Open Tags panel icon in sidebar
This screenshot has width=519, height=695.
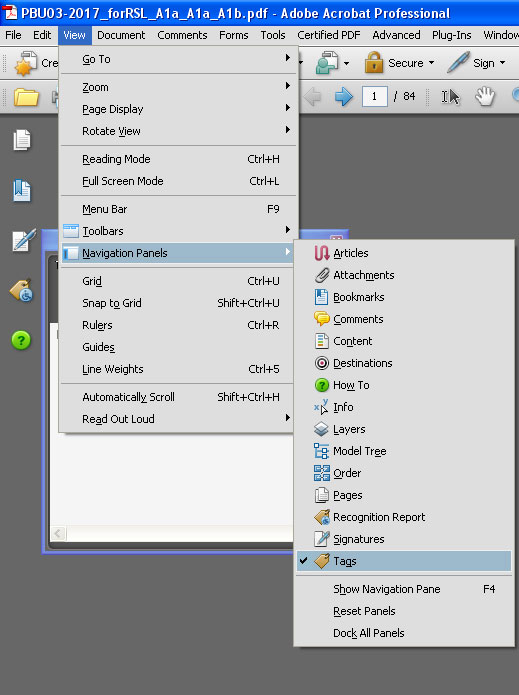[x=21, y=290]
